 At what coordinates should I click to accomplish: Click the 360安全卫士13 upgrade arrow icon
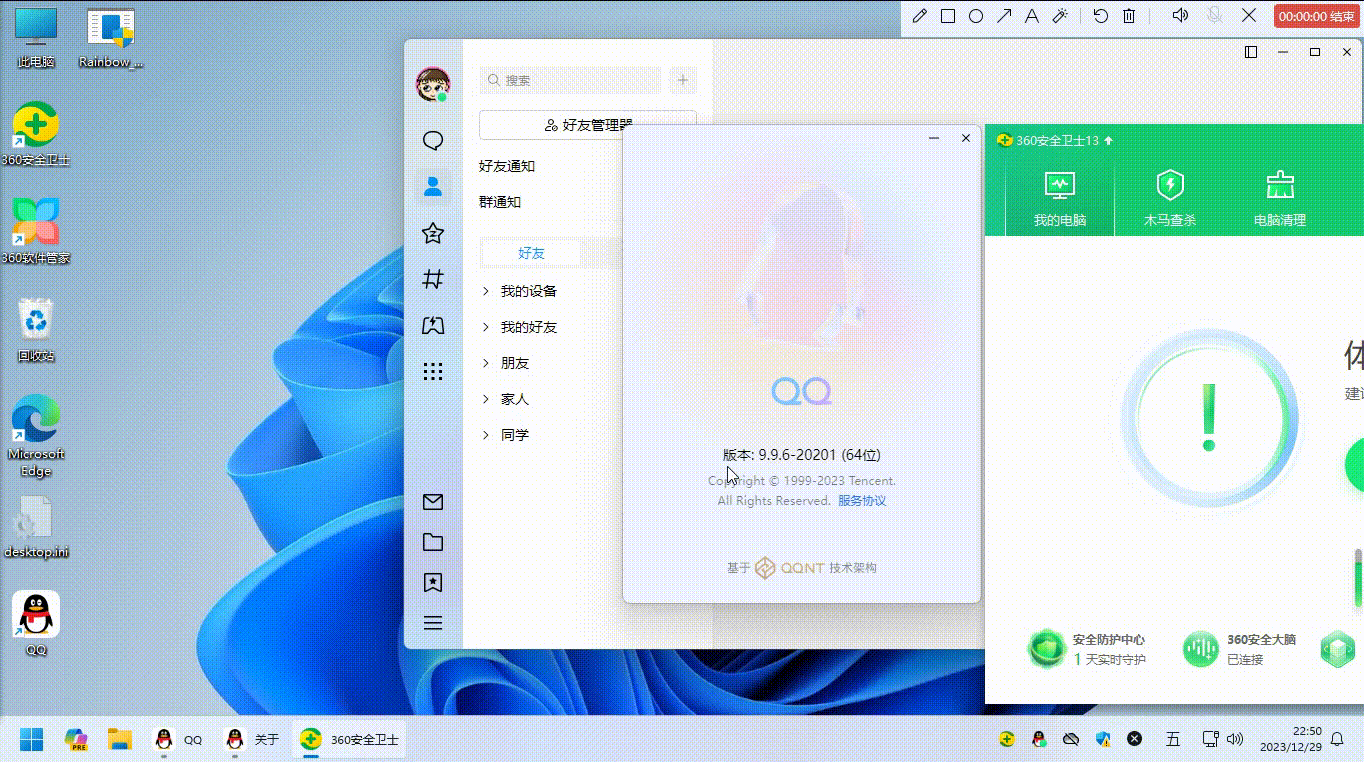pos(1109,141)
